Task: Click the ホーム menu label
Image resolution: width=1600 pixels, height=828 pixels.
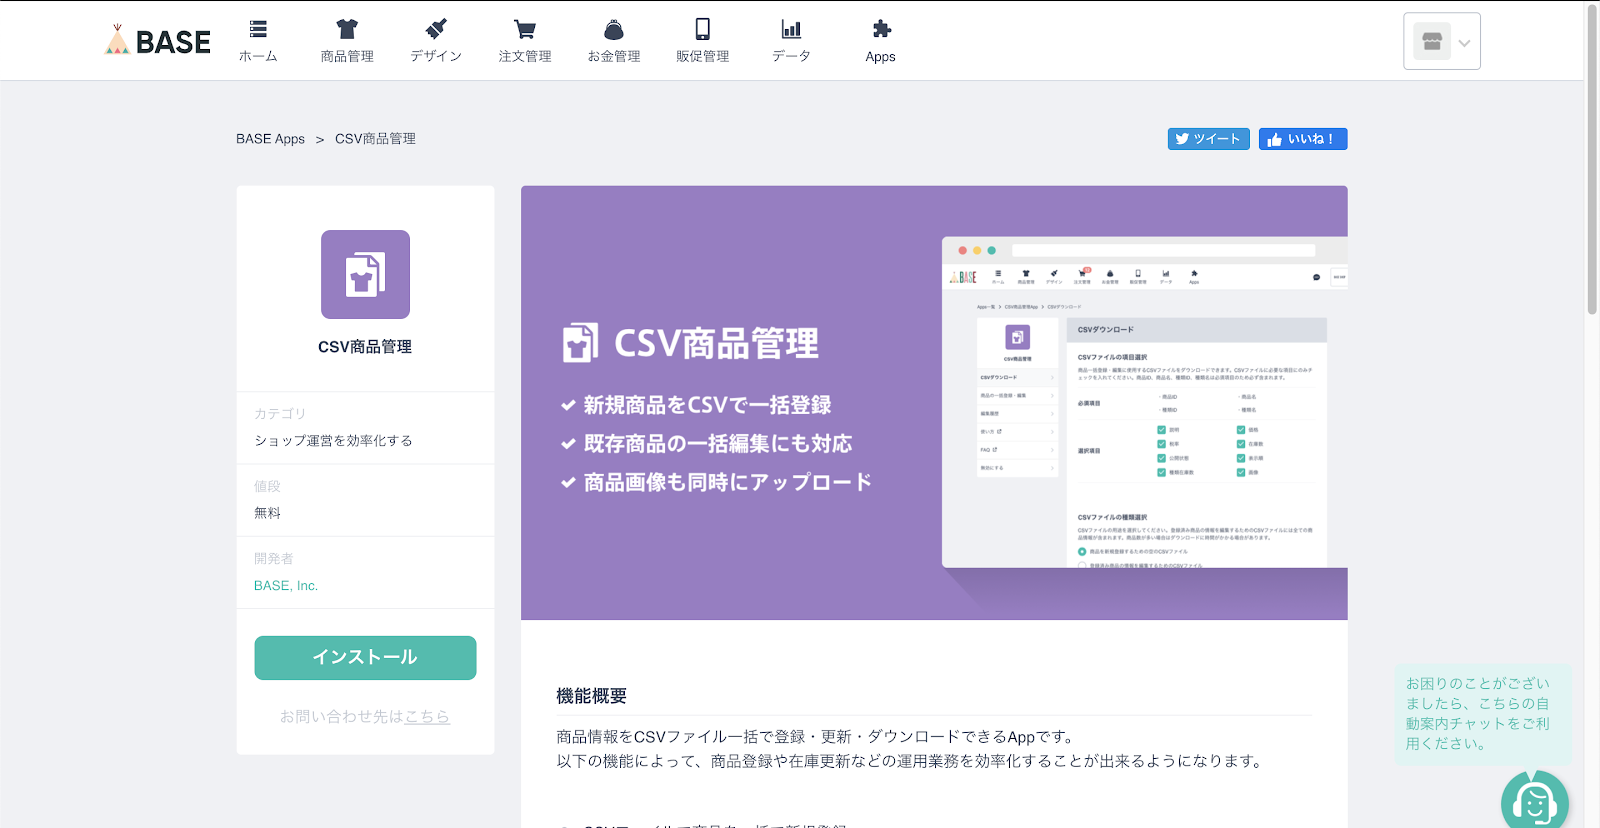Action: click(x=258, y=56)
